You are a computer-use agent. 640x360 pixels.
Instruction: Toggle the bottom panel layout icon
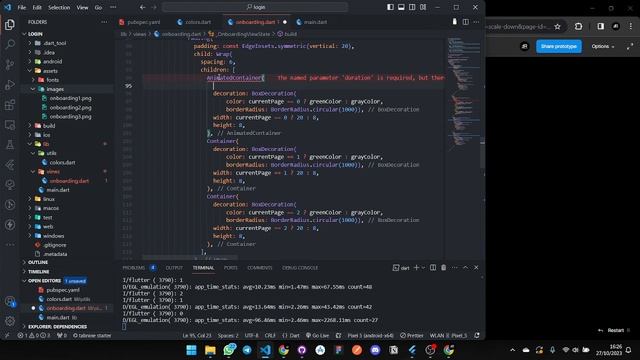(401, 7)
